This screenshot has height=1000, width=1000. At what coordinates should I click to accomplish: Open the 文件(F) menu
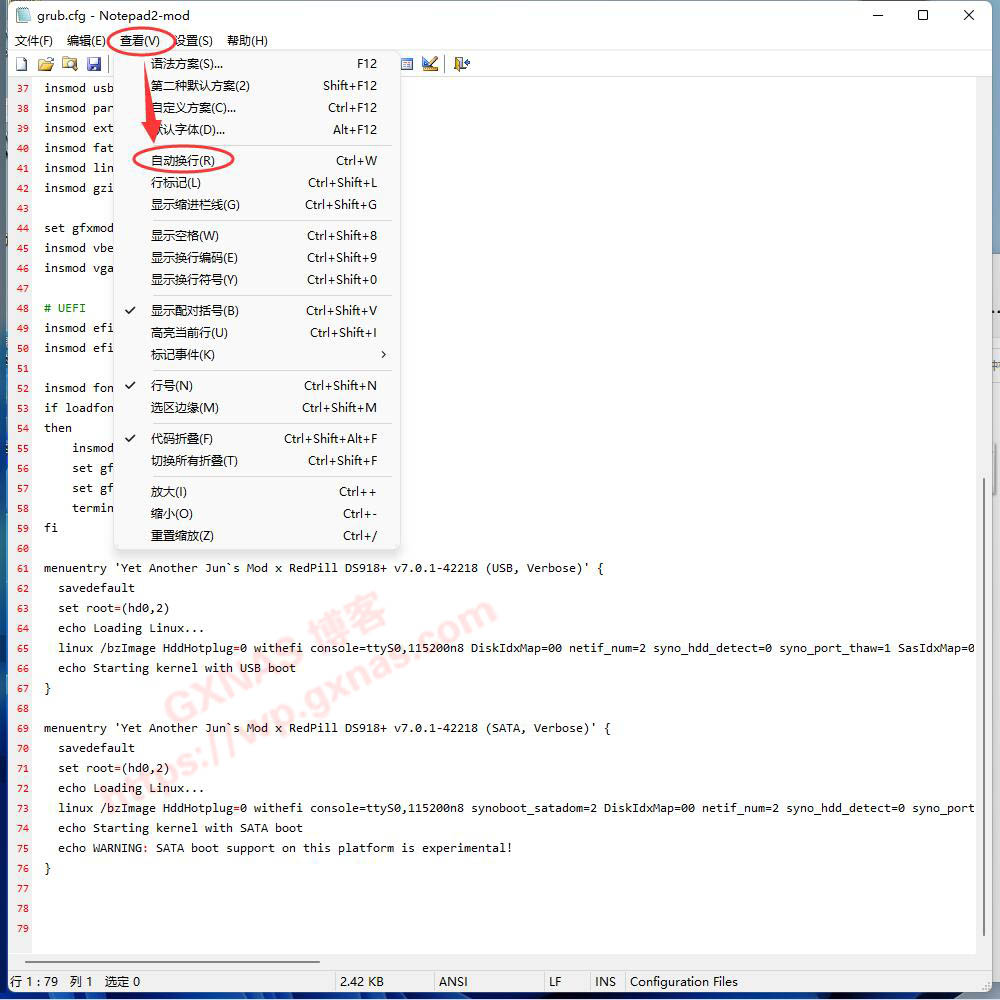(34, 41)
